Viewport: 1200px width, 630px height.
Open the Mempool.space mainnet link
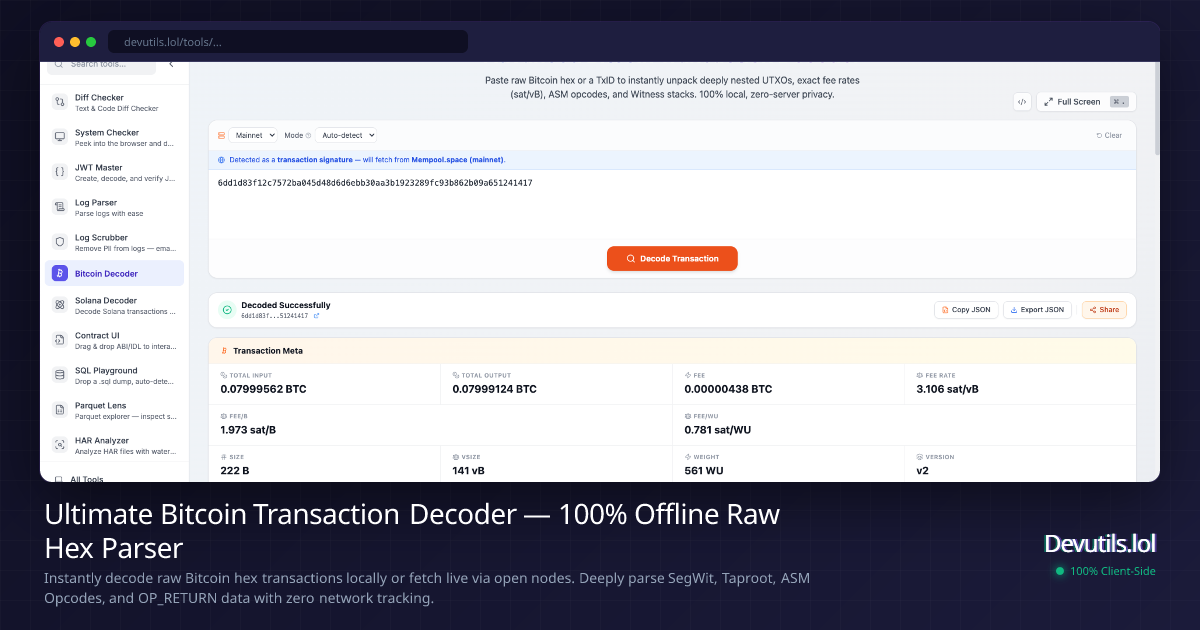459,159
